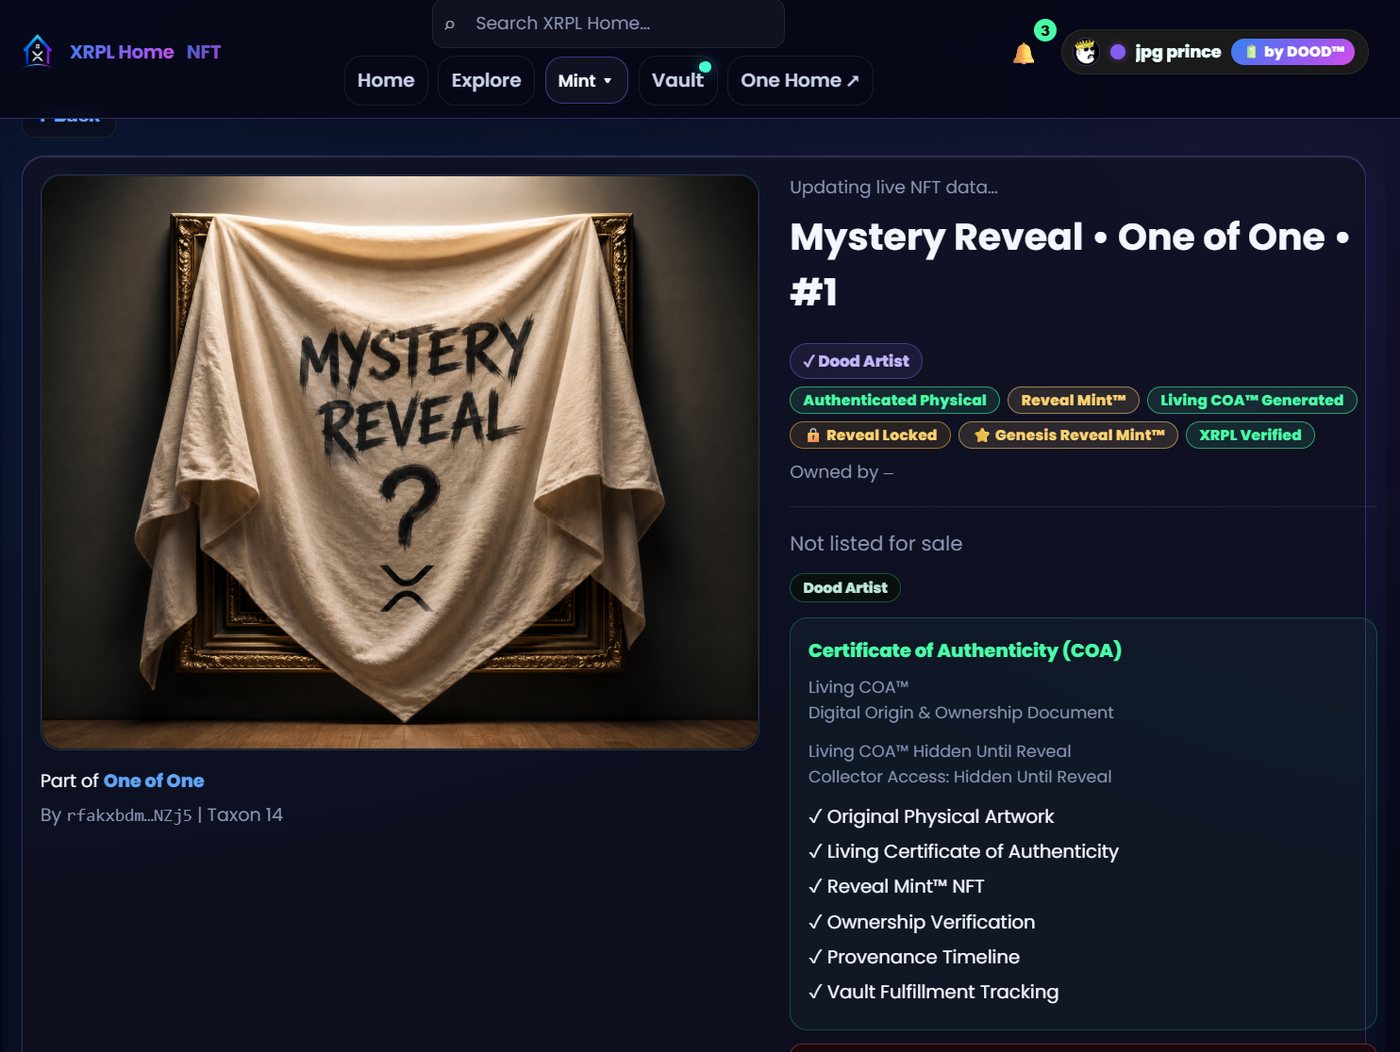The height and width of the screenshot is (1052, 1400).
Task: Click the small Dood Artist tag under Not listed
Action: coord(845,588)
